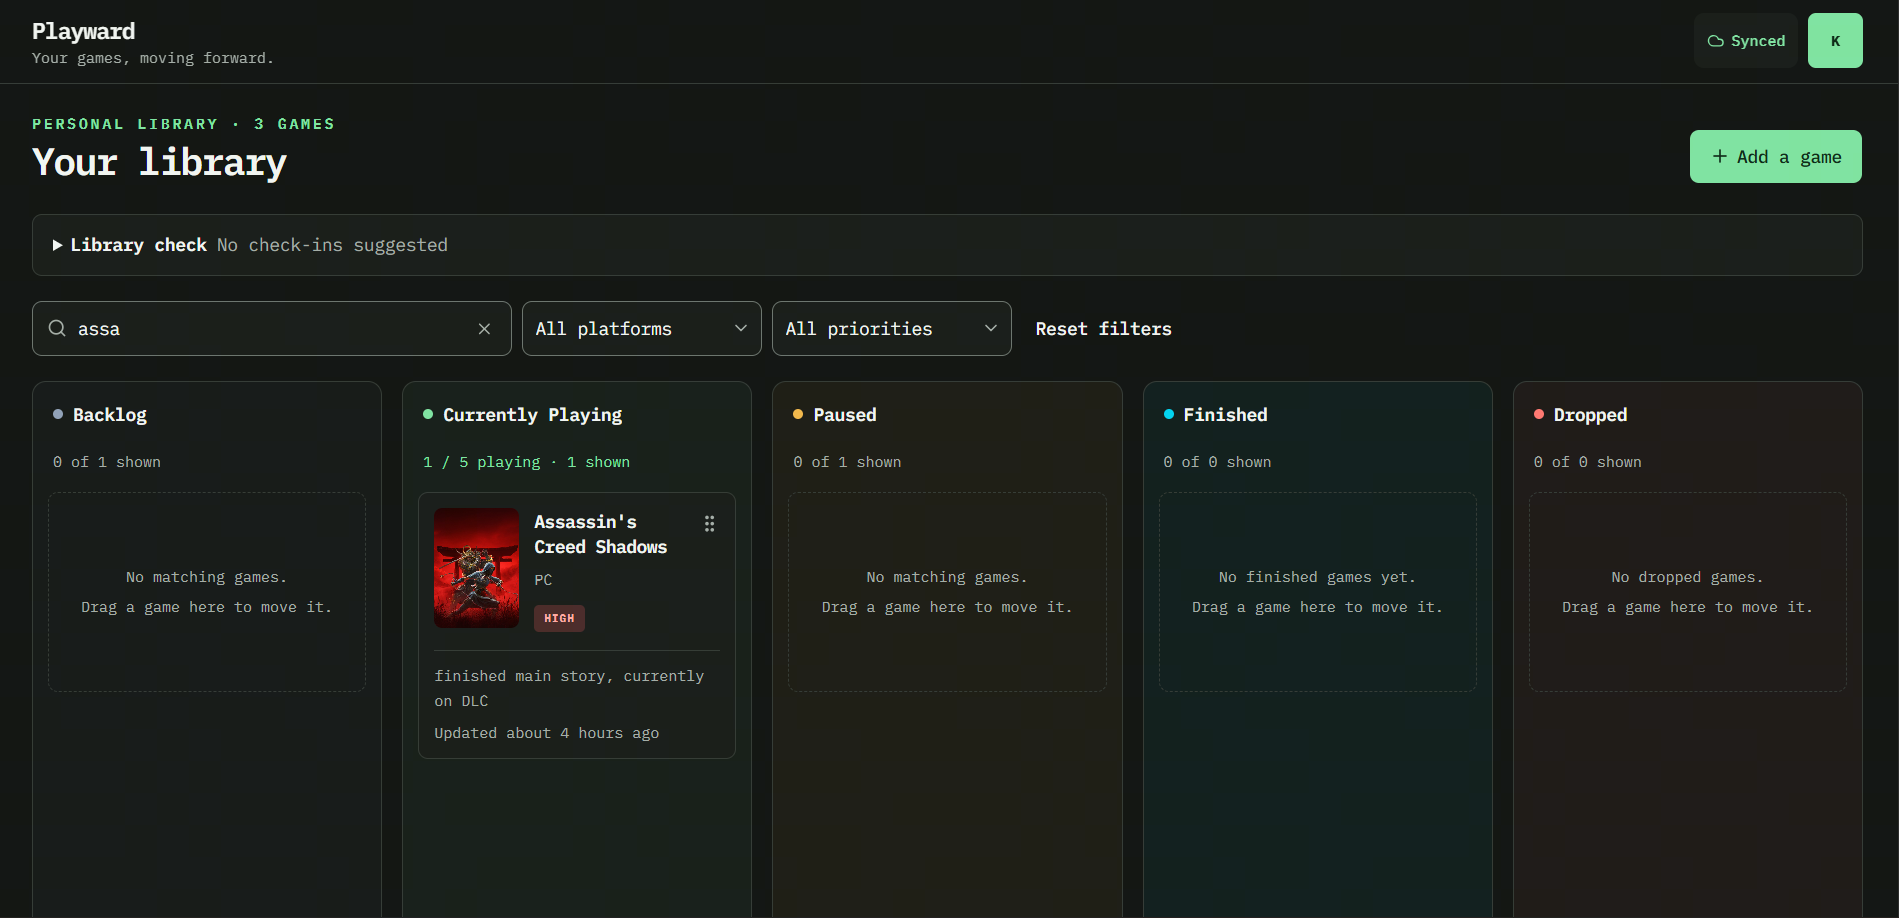Click 'PERSONAL LIBRARY · 3 GAMES' label
Image resolution: width=1899 pixels, height=918 pixels.
(183, 124)
